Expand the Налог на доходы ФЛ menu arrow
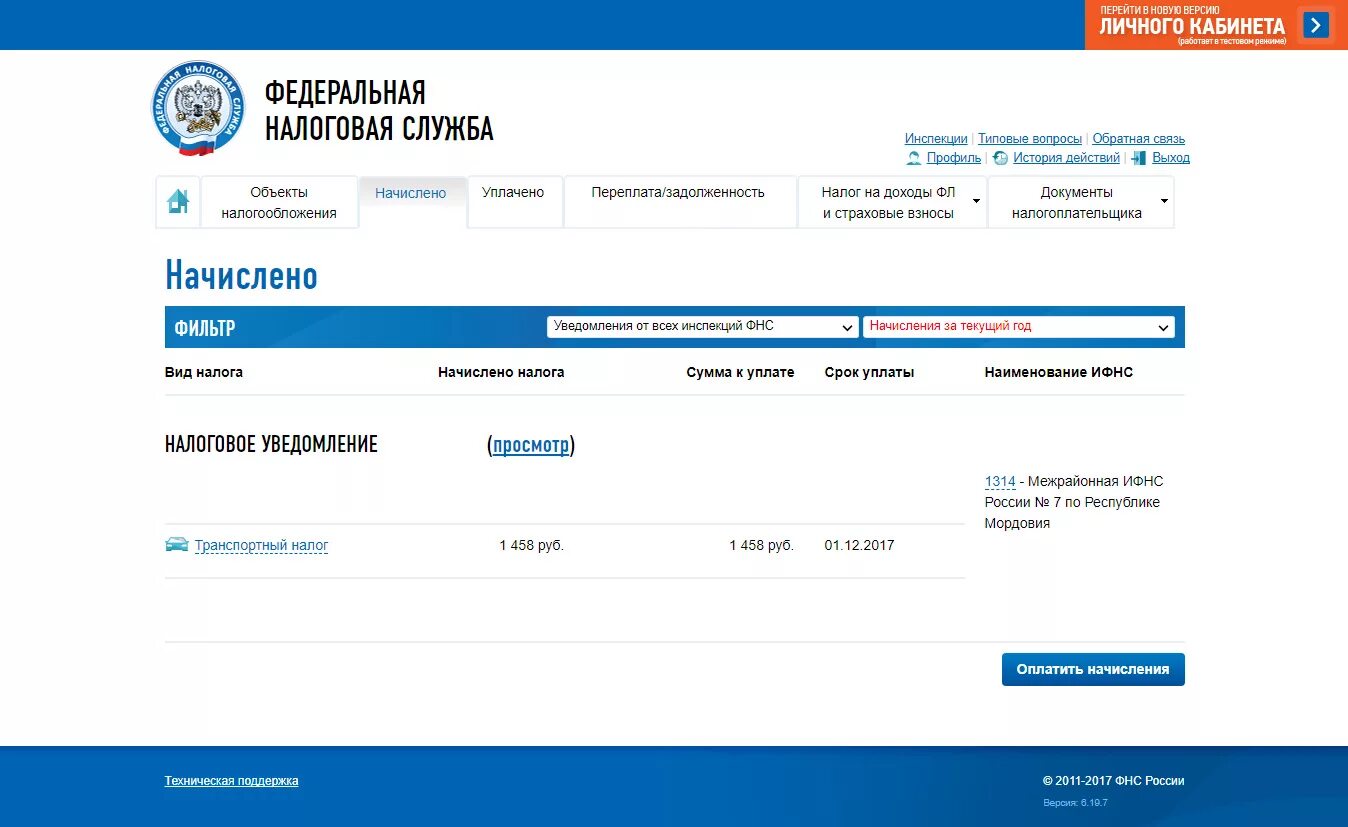This screenshot has height=827, width=1348. pyautogui.click(x=976, y=202)
